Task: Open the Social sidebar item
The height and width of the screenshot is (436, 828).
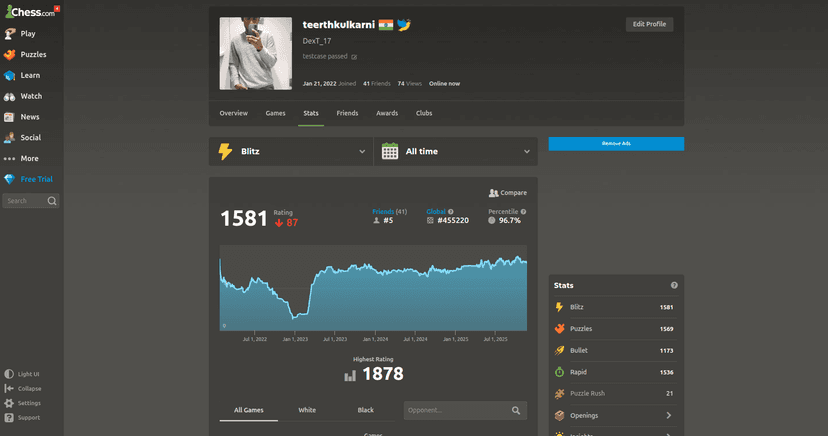Action: pos(30,138)
